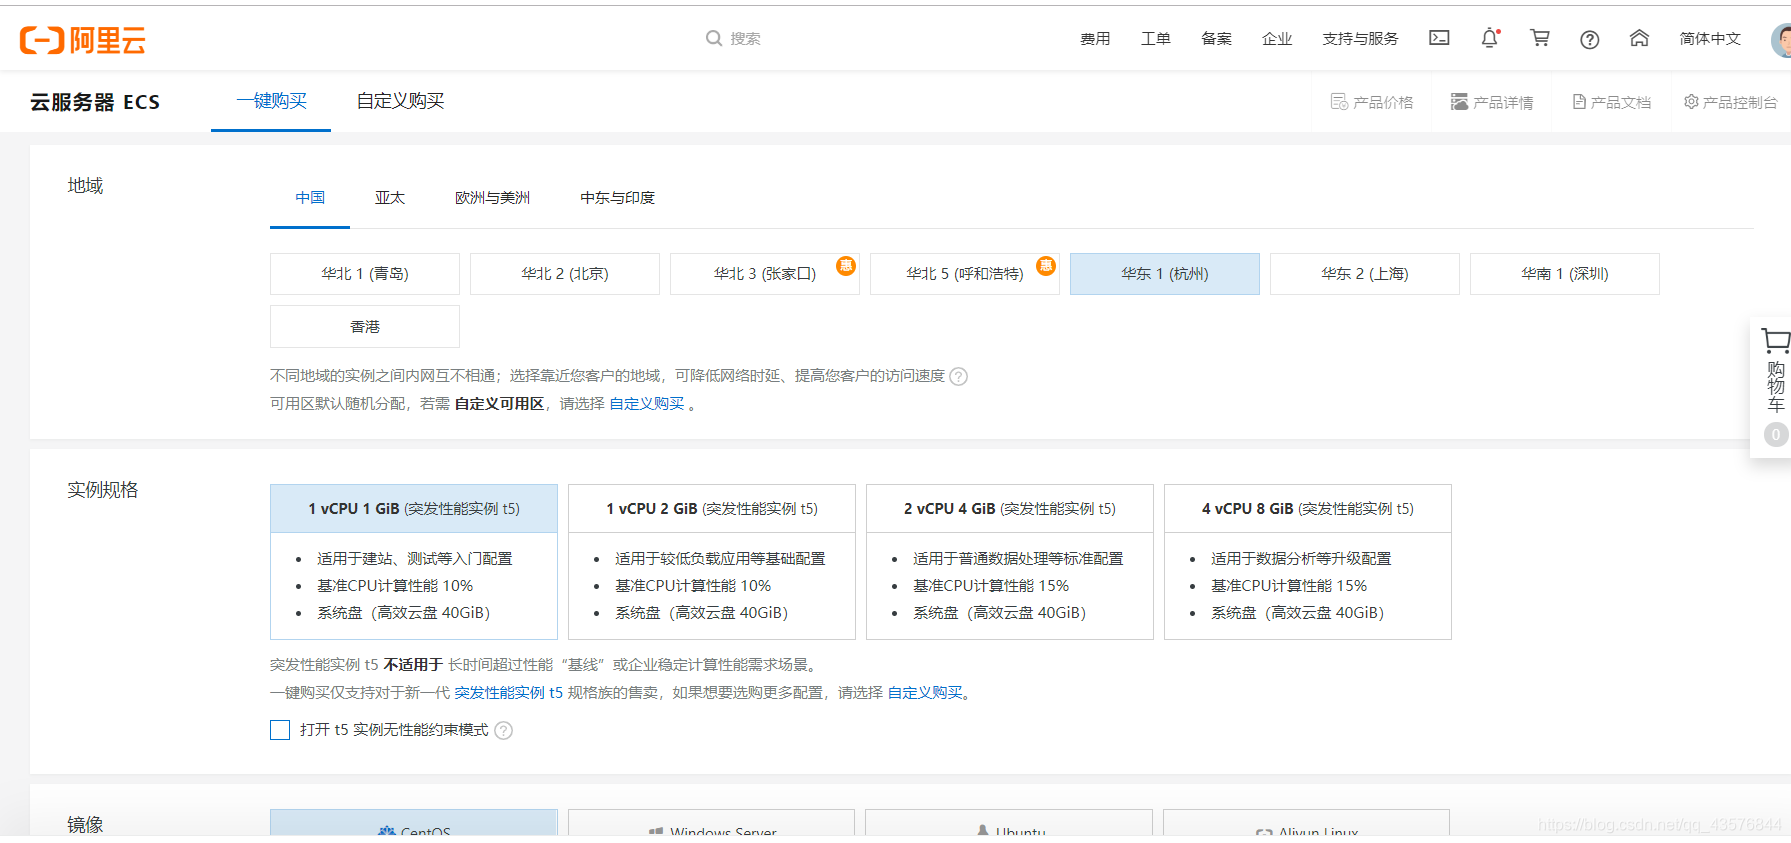The image size is (1791, 843).
Task: Choose region 华北 5 (呼和浩特)
Action: (965, 274)
